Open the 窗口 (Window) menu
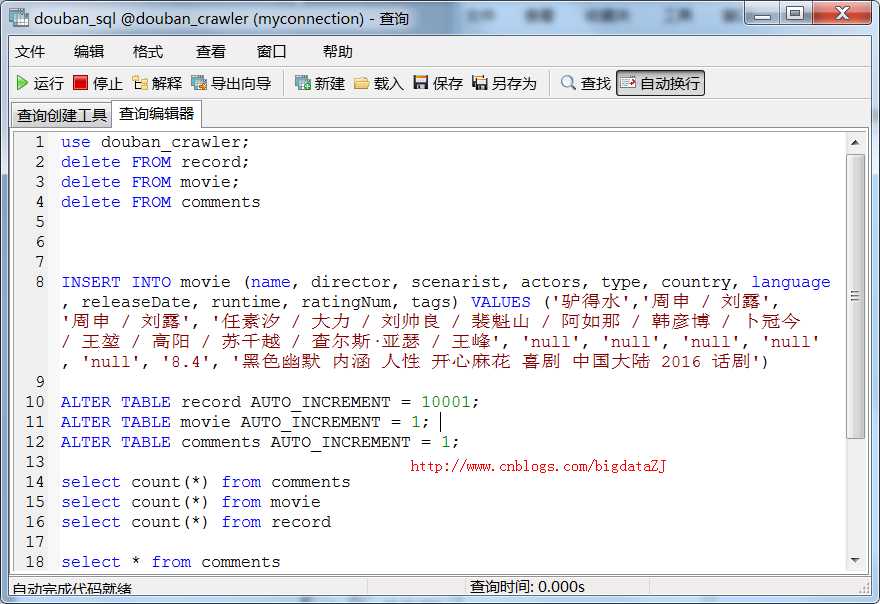The width and height of the screenshot is (880, 604). coord(272,52)
